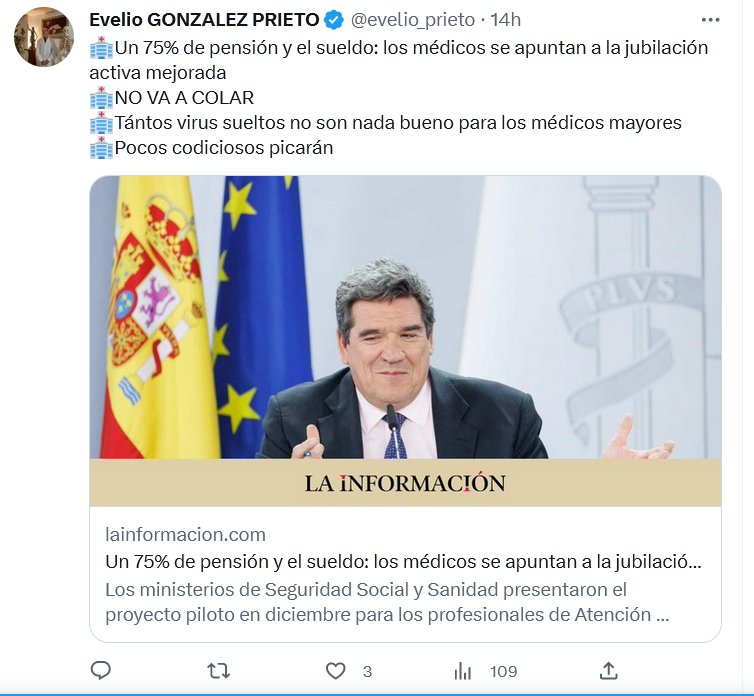Open the lainformacion.com domain link
The height and width of the screenshot is (696, 754).
coord(186,534)
